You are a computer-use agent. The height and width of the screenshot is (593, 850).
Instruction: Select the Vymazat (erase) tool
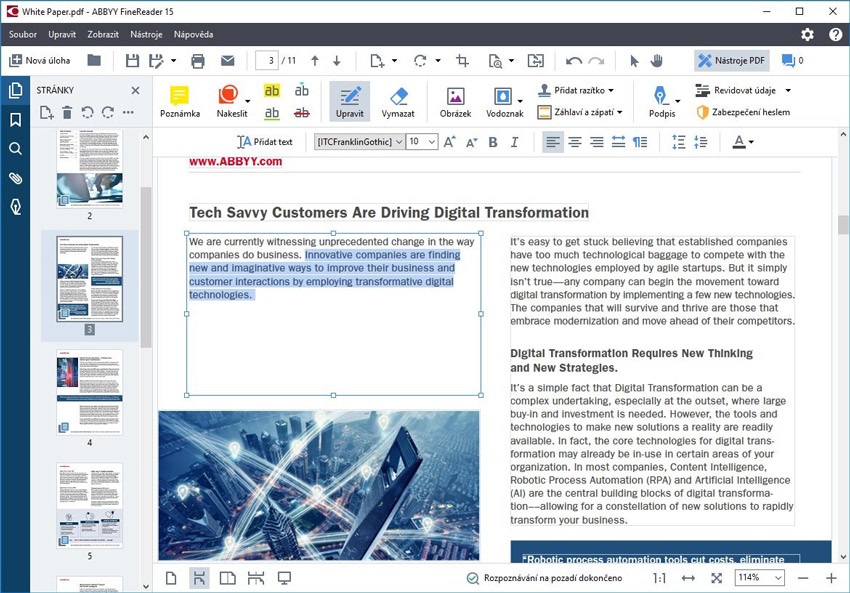397,100
